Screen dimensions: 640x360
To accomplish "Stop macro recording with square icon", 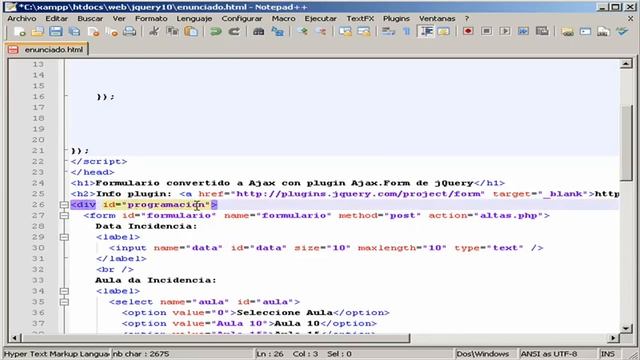I will coord(487,31).
